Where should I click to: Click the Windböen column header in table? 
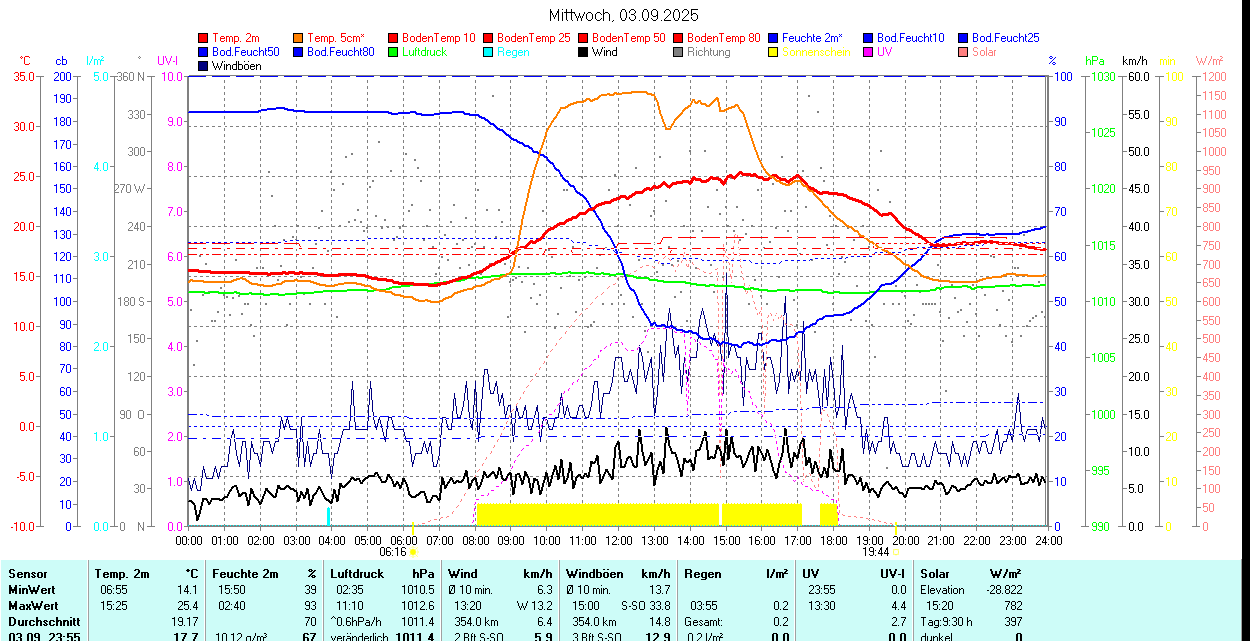(594, 574)
